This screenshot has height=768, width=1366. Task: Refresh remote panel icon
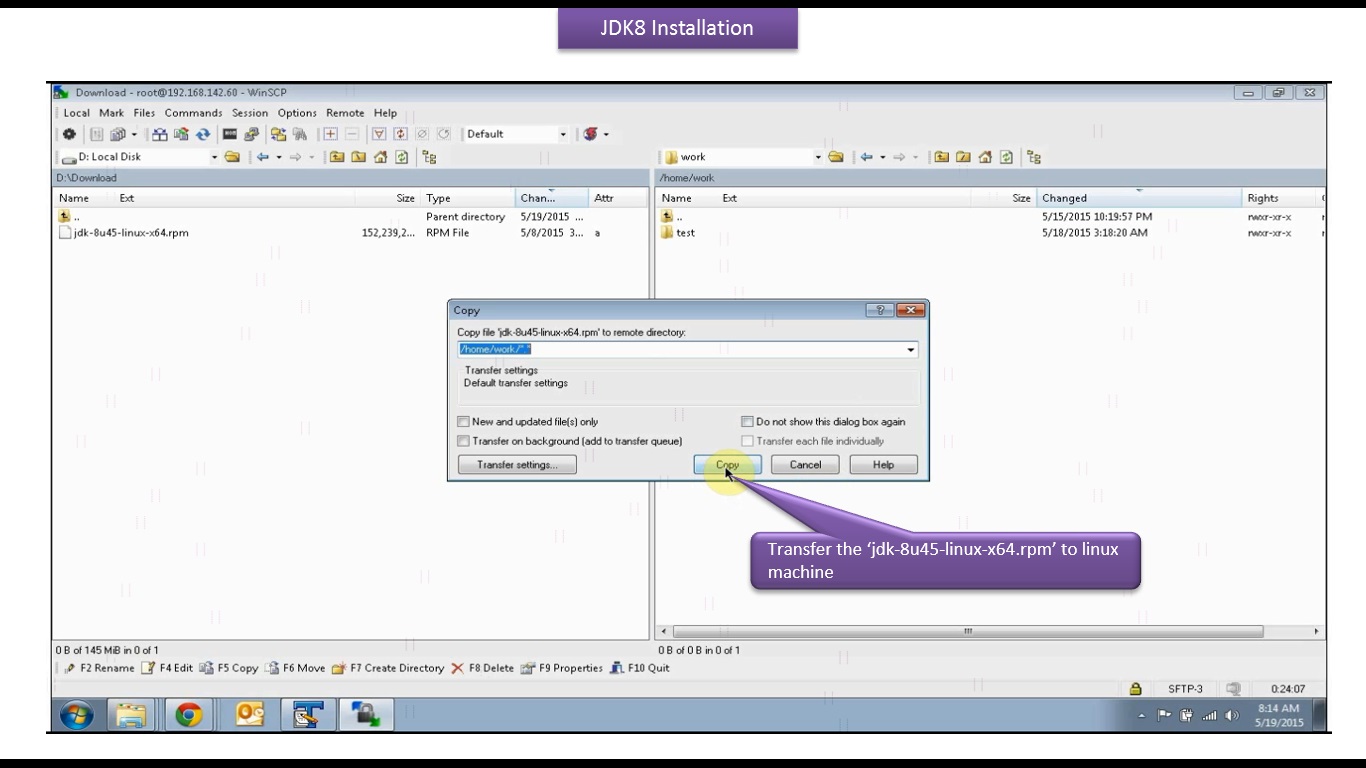click(x=1005, y=157)
